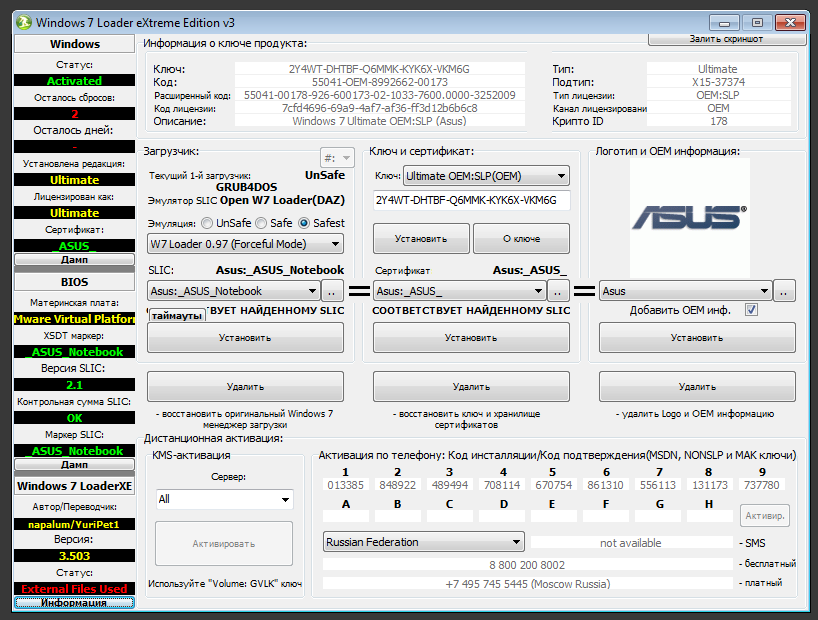Screen dimensions: 818x620
Task: Click the 'Залить скриншот' button at top right
Action: tap(728, 38)
